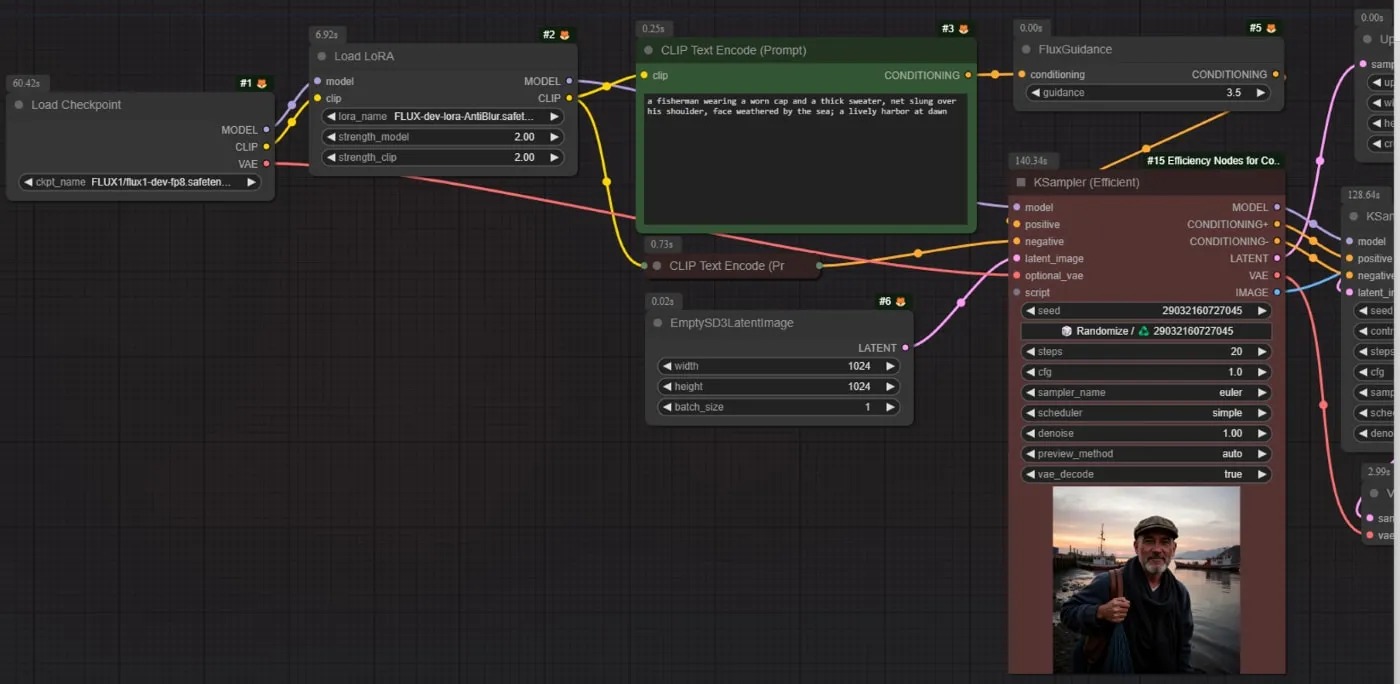Collapse the EmptySD3LatentImage node via title dot
Viewport: 1400px width, 684px height.
click(x=658, y=323)
